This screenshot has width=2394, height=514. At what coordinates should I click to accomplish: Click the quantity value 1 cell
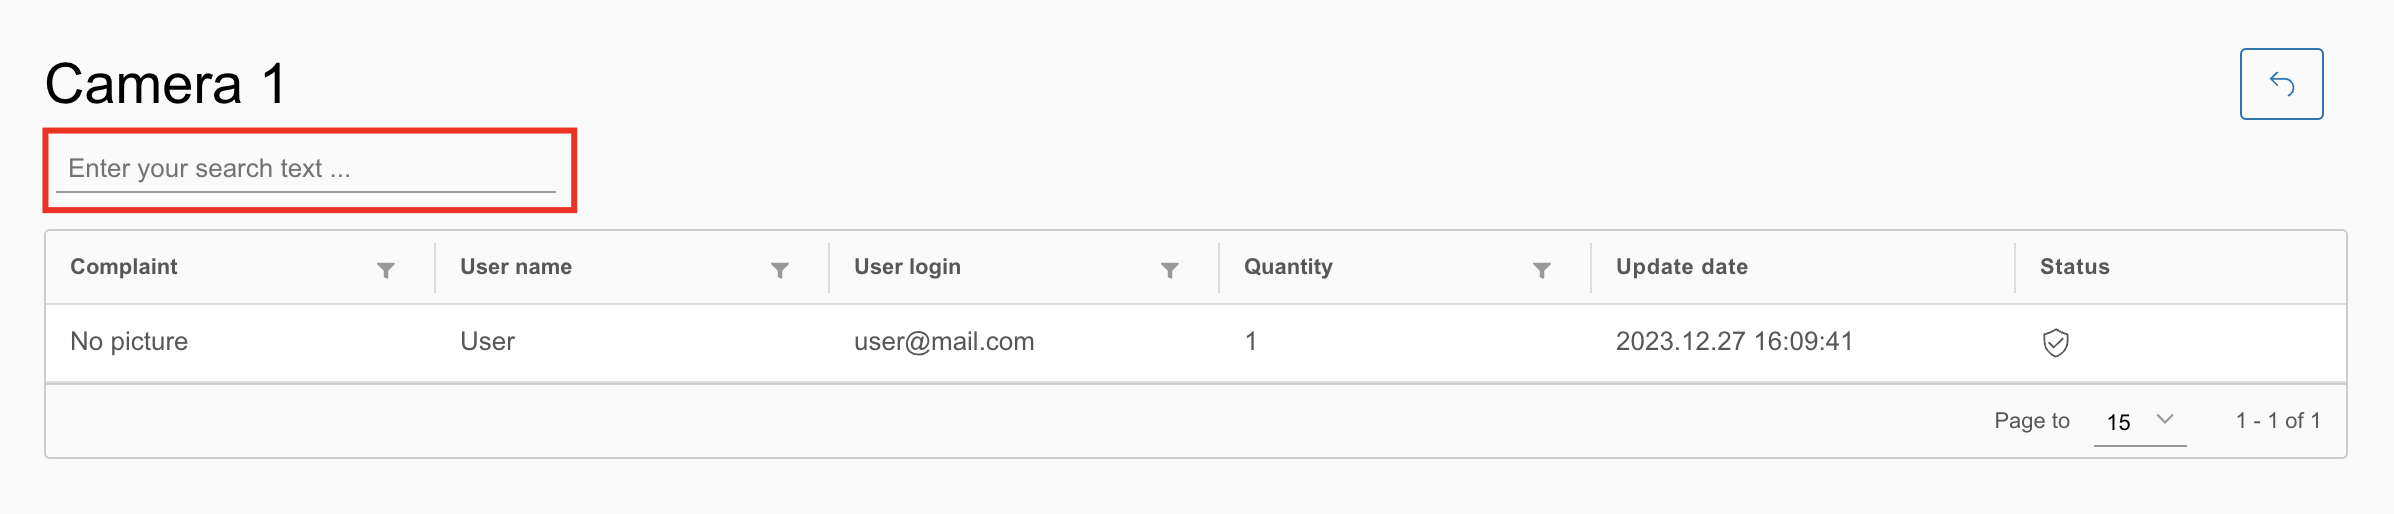point(1251,342)
